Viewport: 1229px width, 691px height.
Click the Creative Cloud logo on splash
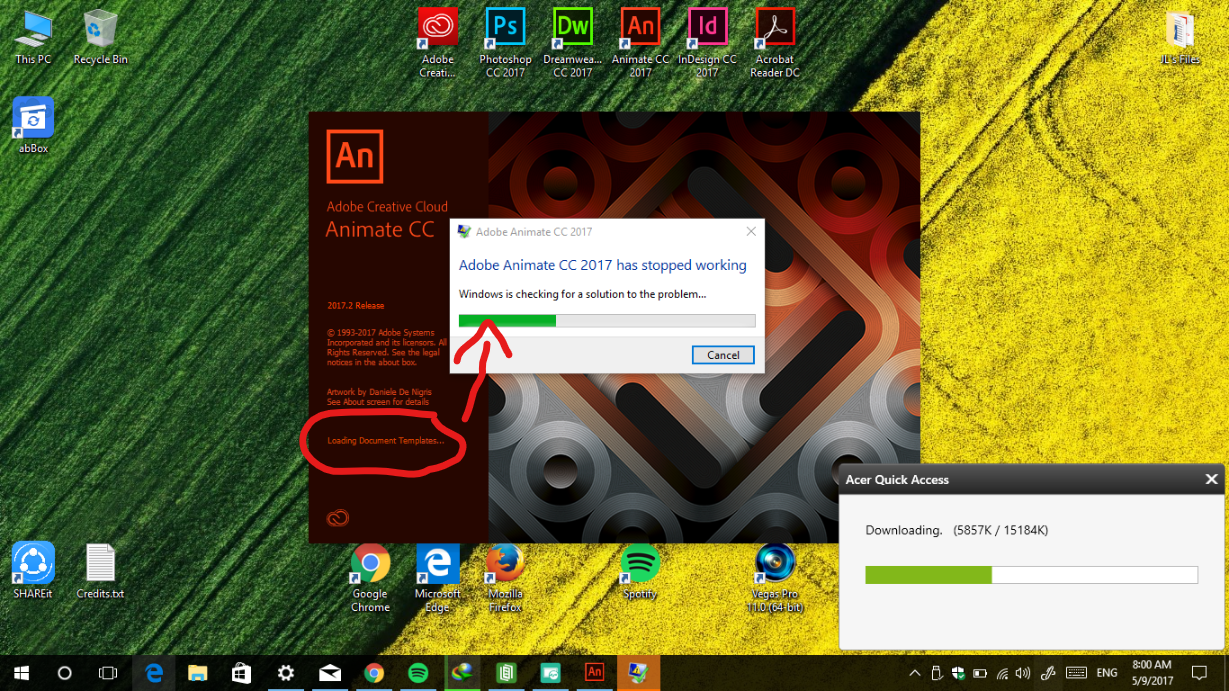338,517
